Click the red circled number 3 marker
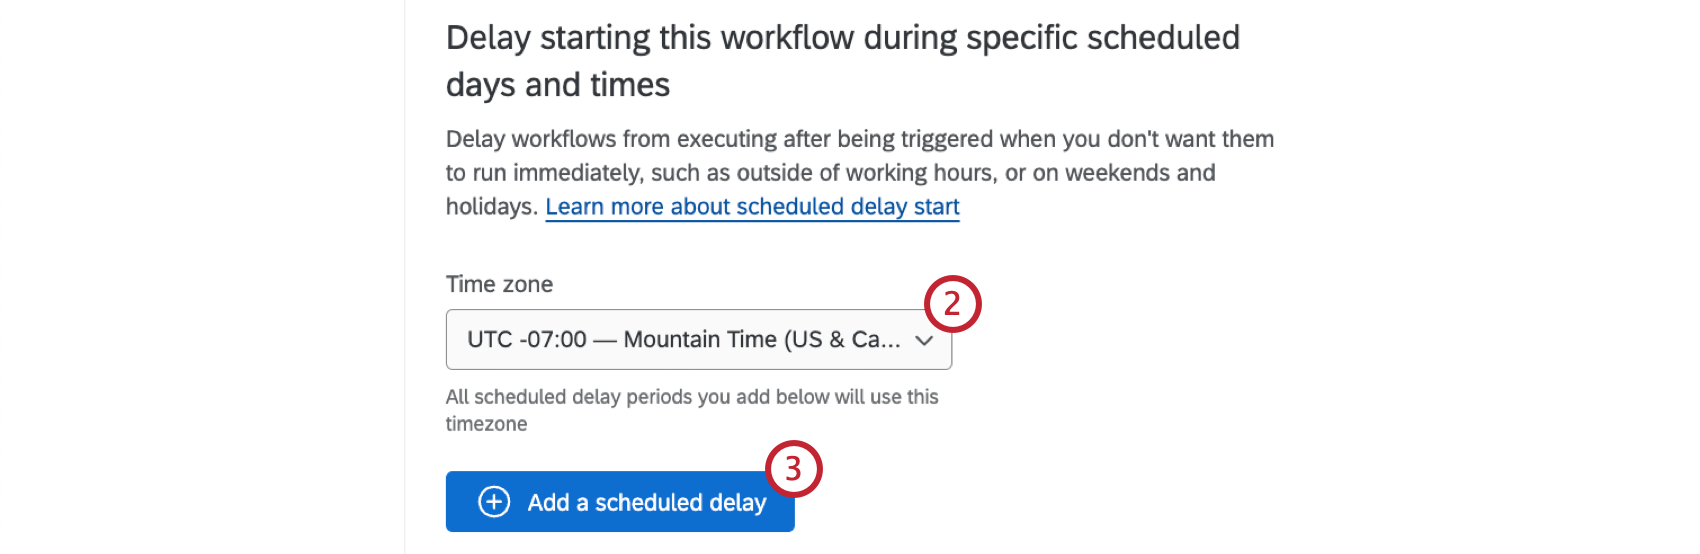 coord(793,468)
